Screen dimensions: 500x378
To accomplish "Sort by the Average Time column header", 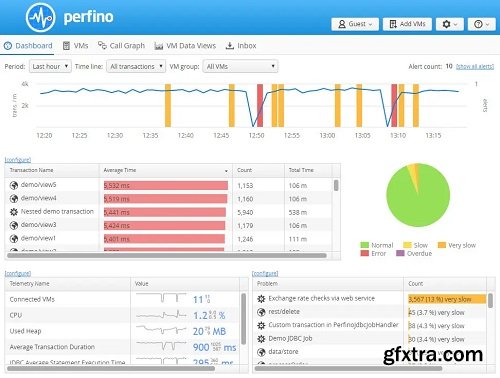I will (x=165, y=170).
